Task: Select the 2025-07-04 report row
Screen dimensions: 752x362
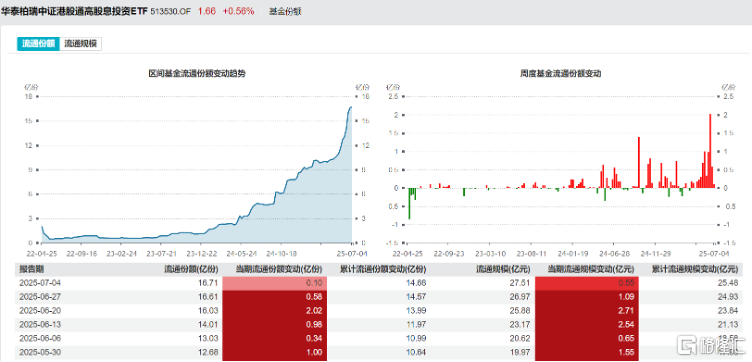Action: [379, 283]
